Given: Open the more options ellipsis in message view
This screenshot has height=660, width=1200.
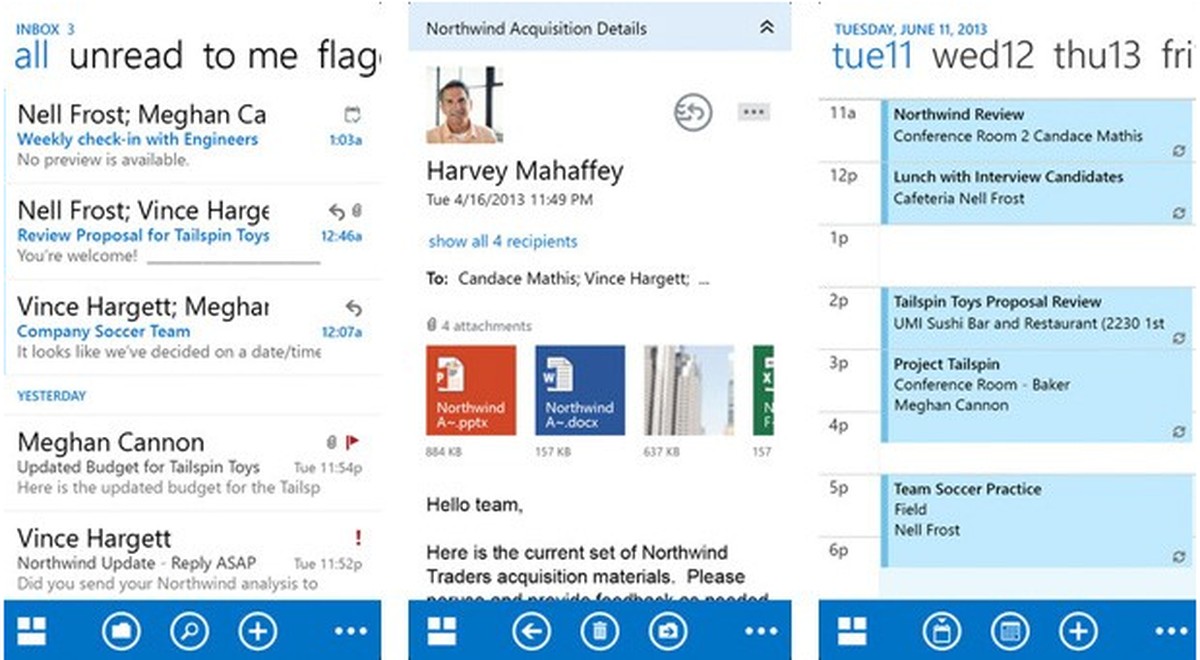Looking at the screenshot, I should pyautogui.click(x=754, y=111).
